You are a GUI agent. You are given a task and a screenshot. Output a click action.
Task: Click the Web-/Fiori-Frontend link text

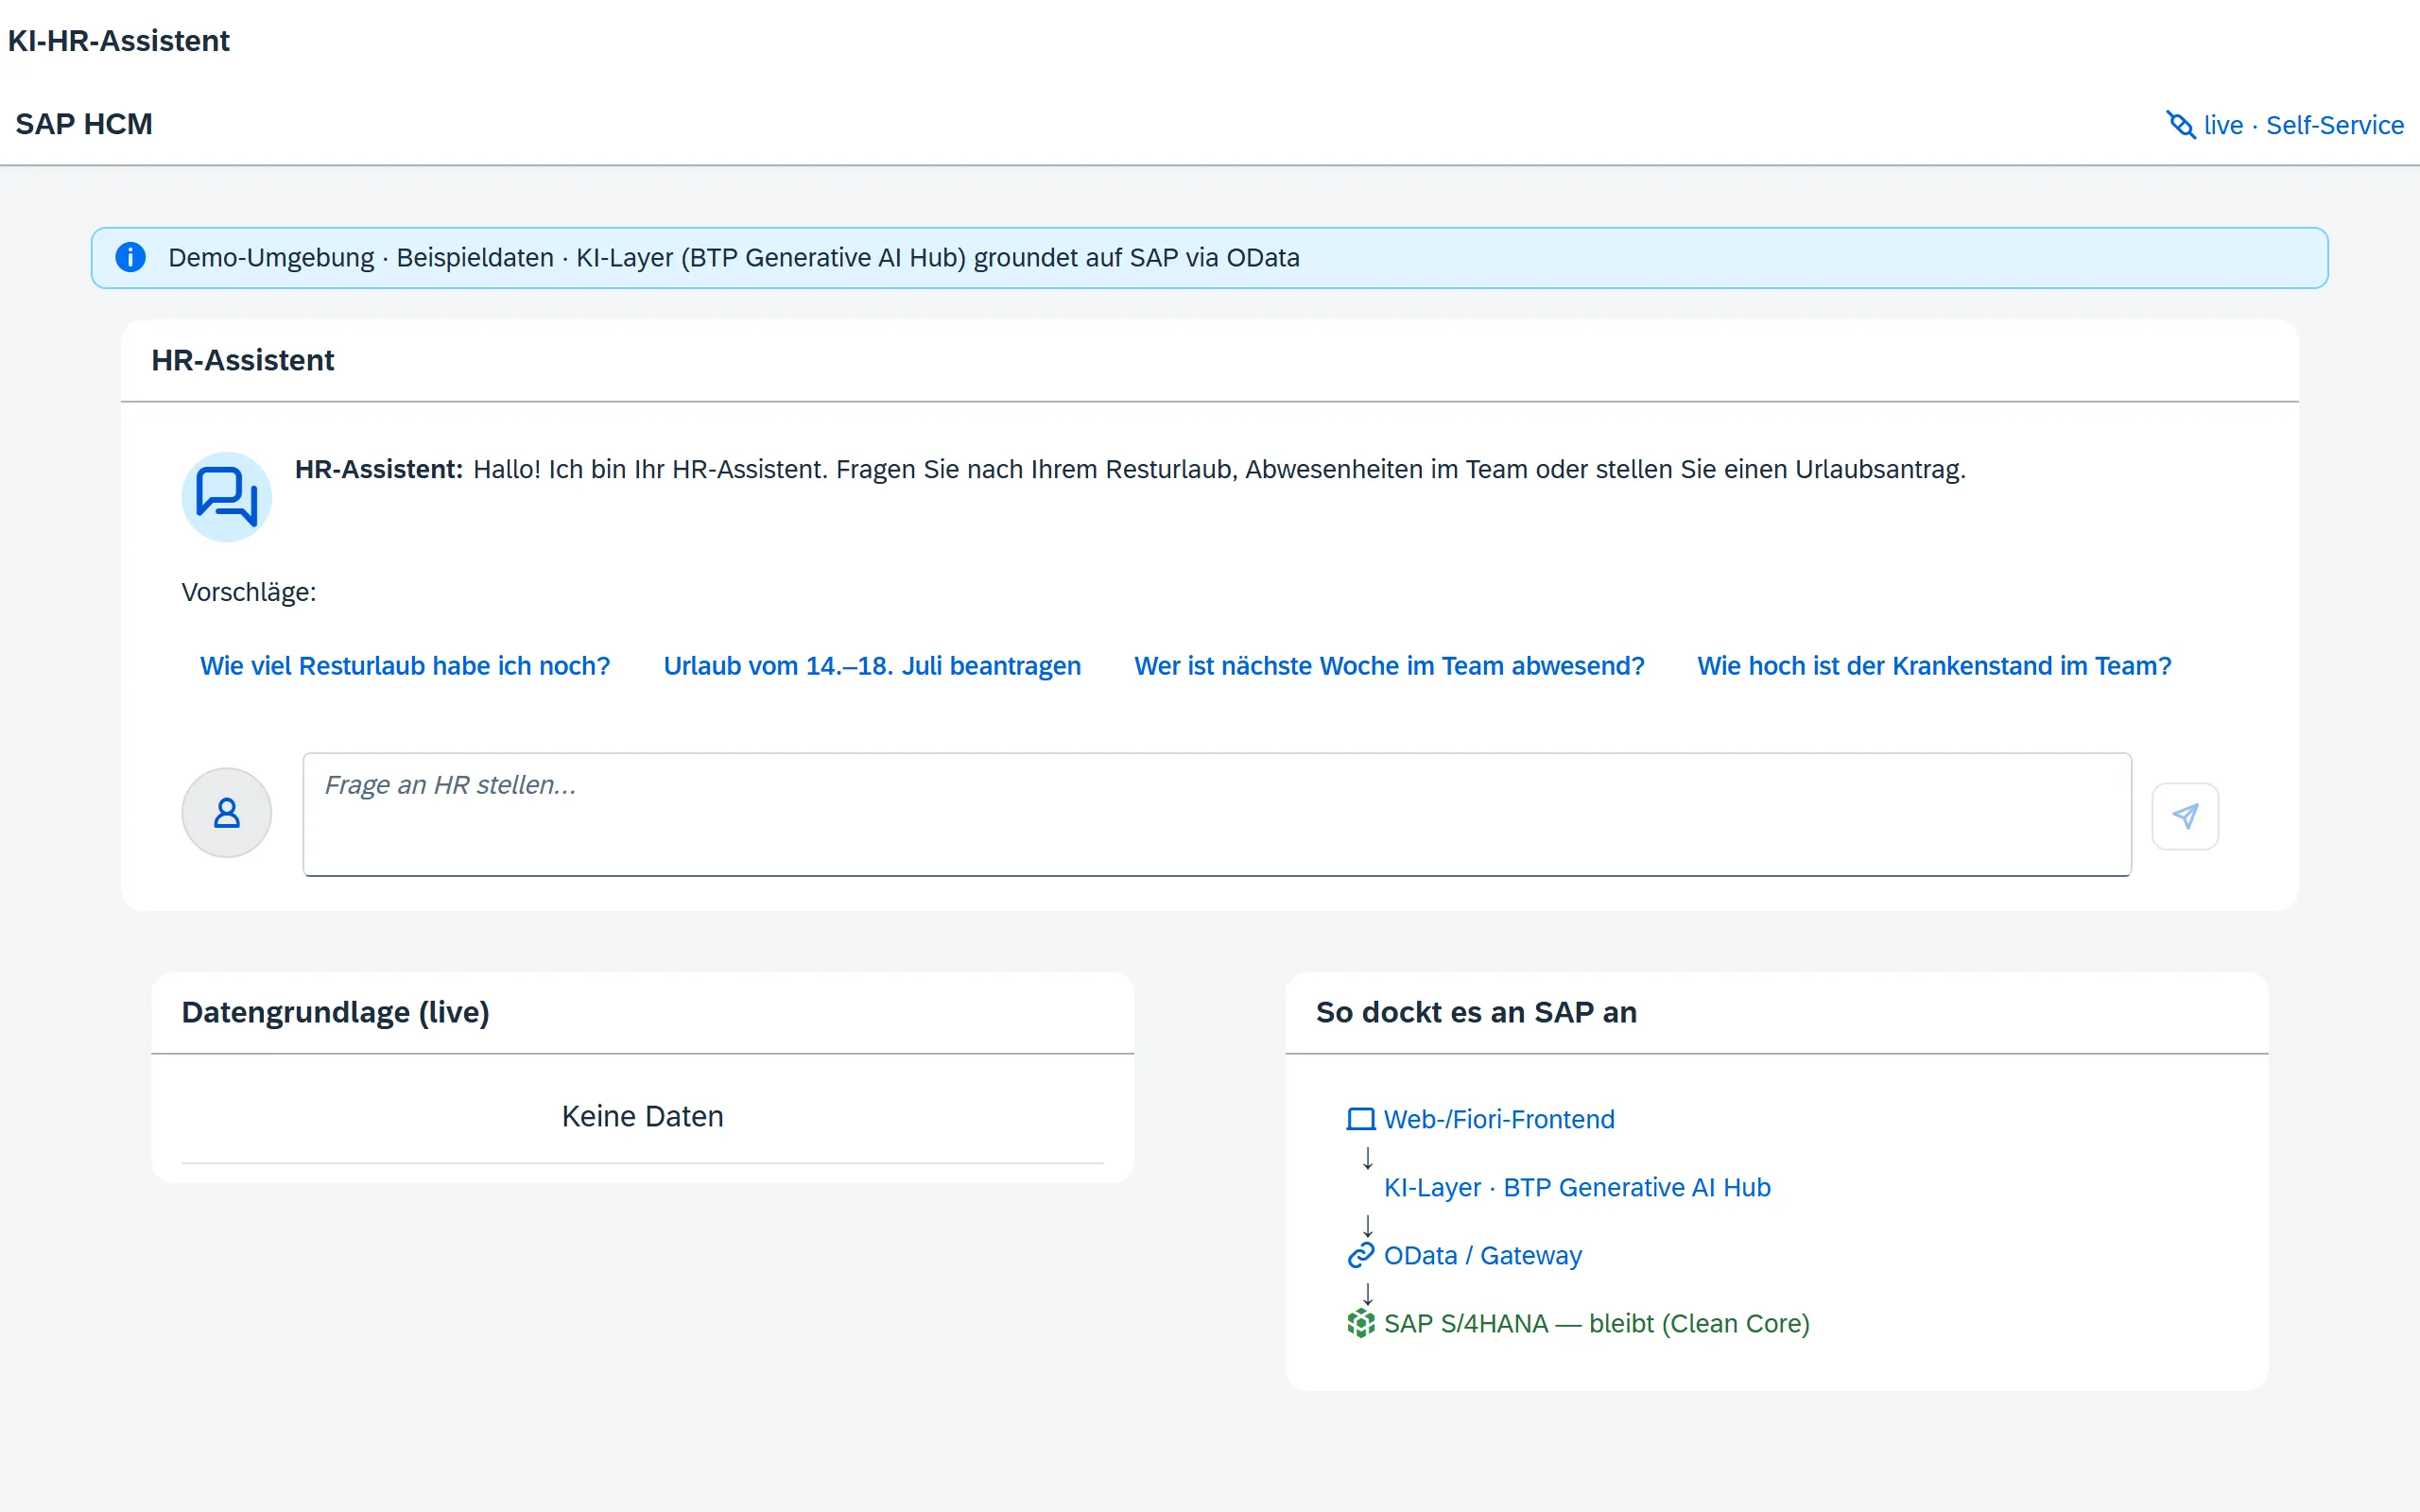click(x=1499, y=1119)
